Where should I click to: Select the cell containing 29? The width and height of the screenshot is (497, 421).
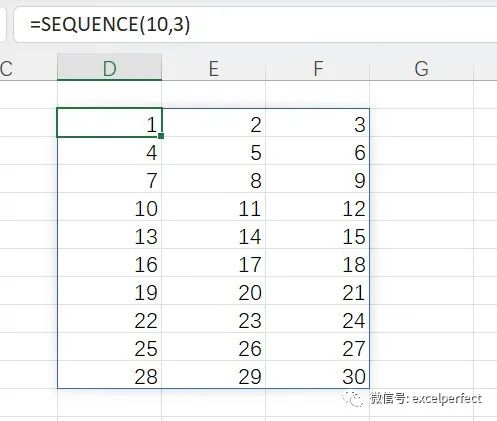click(x=214, y=375)
